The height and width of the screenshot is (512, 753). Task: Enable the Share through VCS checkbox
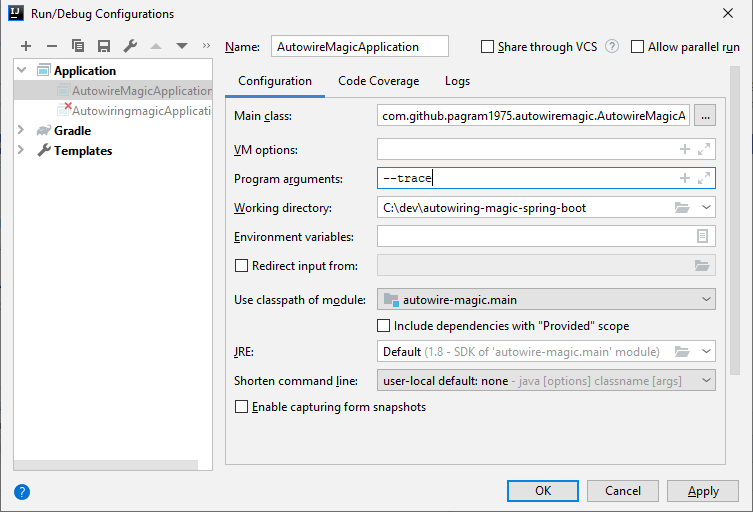[x=488, y=47]
